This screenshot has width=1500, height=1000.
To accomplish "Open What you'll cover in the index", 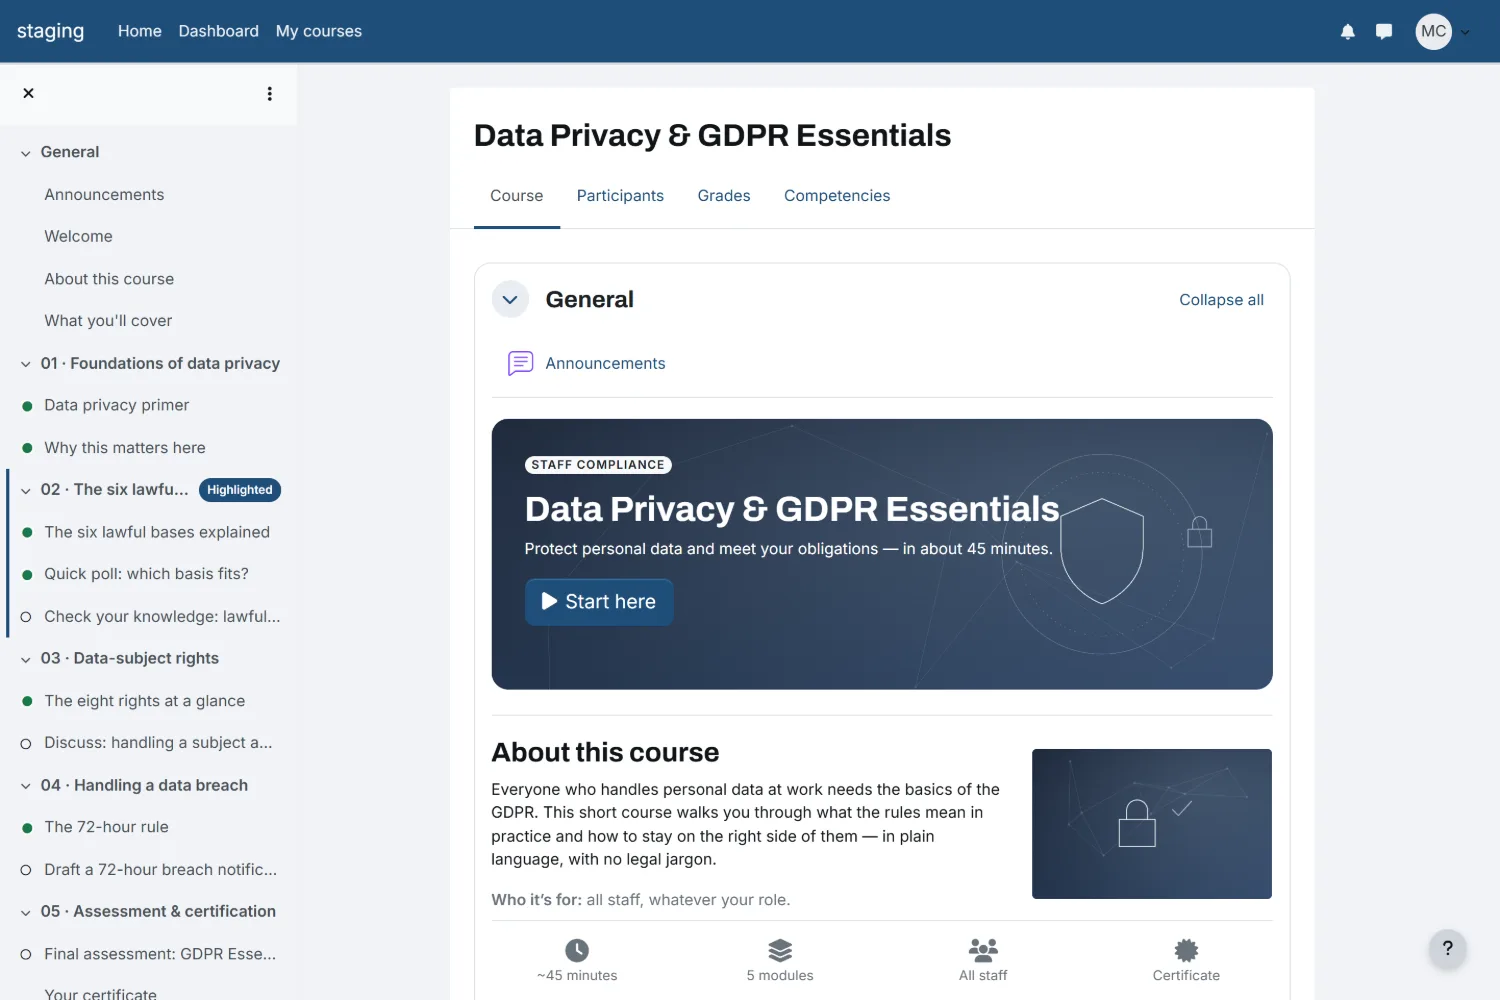I will click(108, 321).
